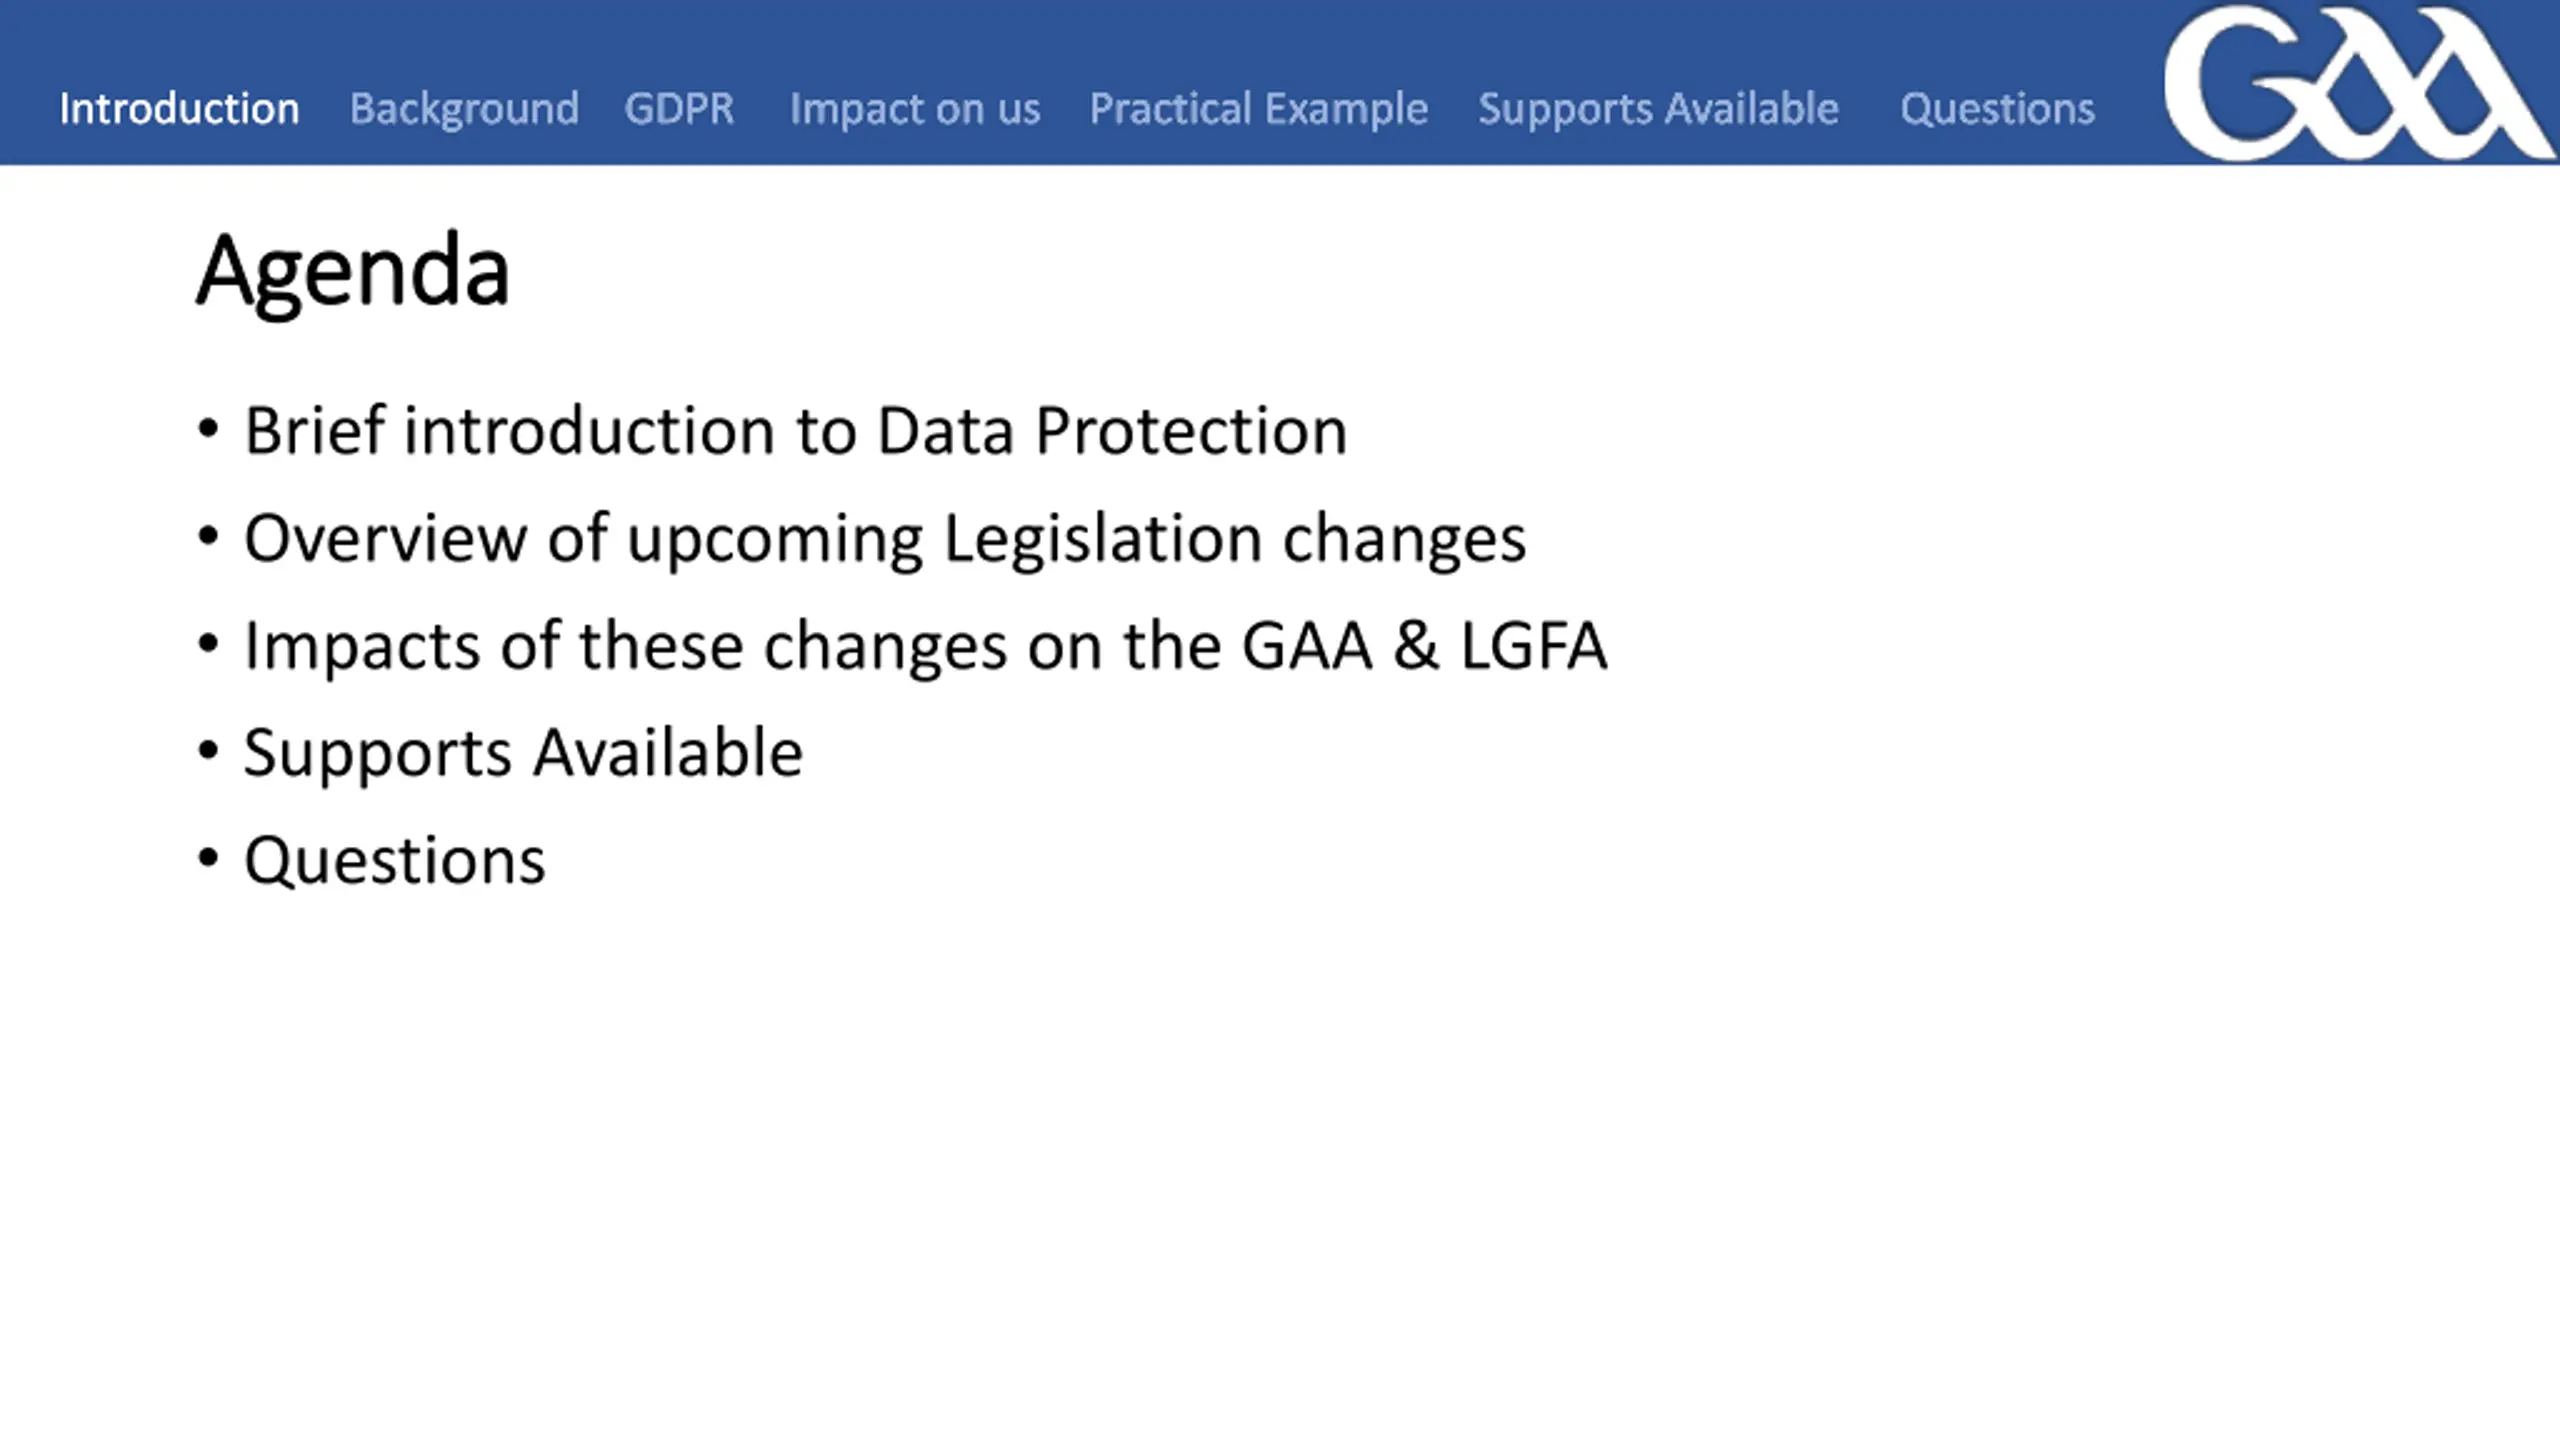Click the LGFA text in third bullet
This screenshot has height=1440, width=2560.
pyautogui.click(x=1534, y=646)
